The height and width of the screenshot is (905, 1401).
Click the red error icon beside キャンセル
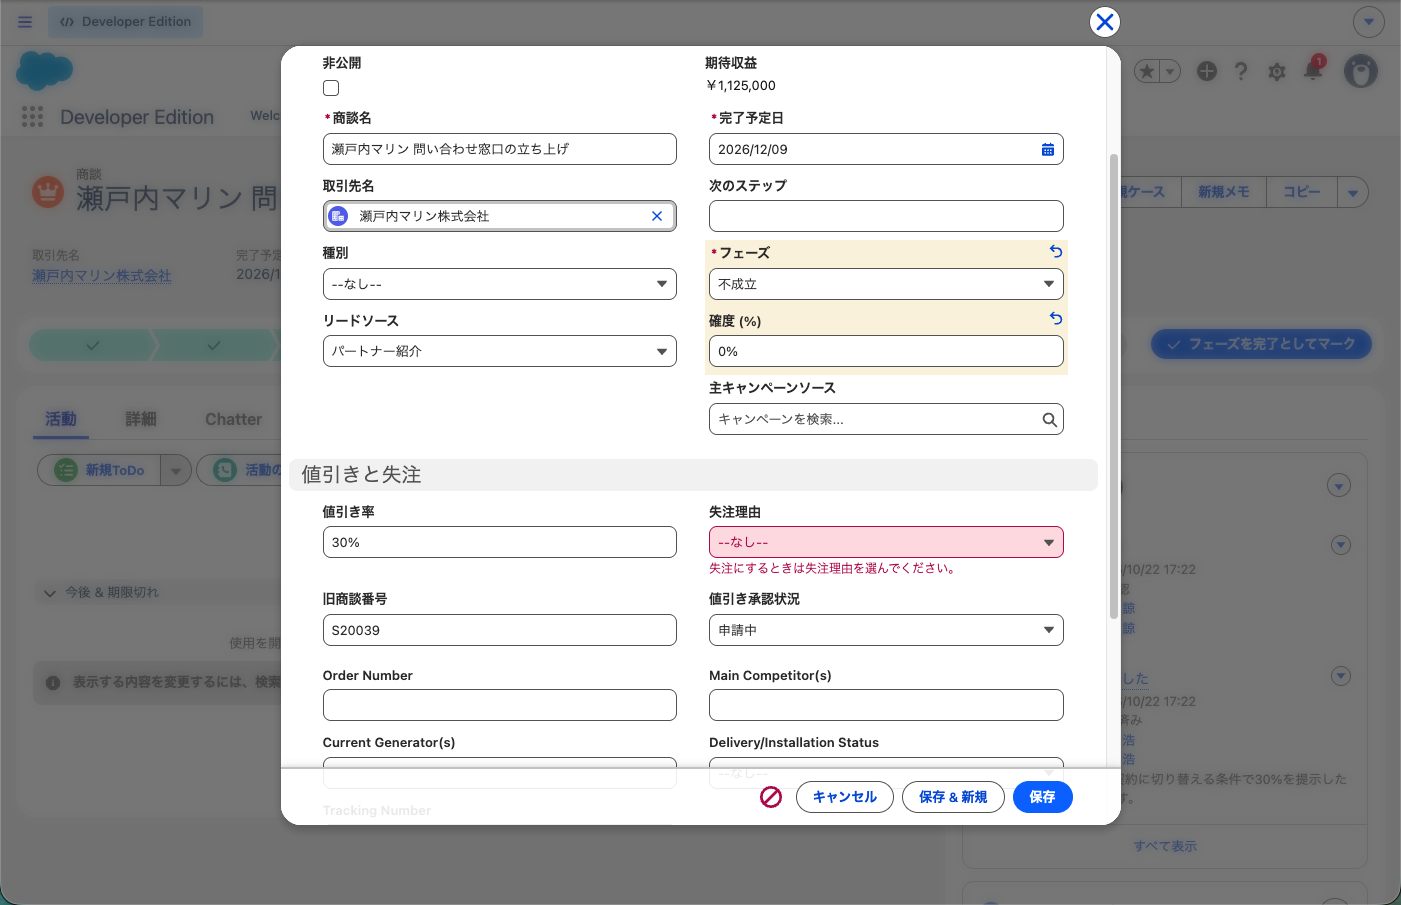tap(771, 797)
